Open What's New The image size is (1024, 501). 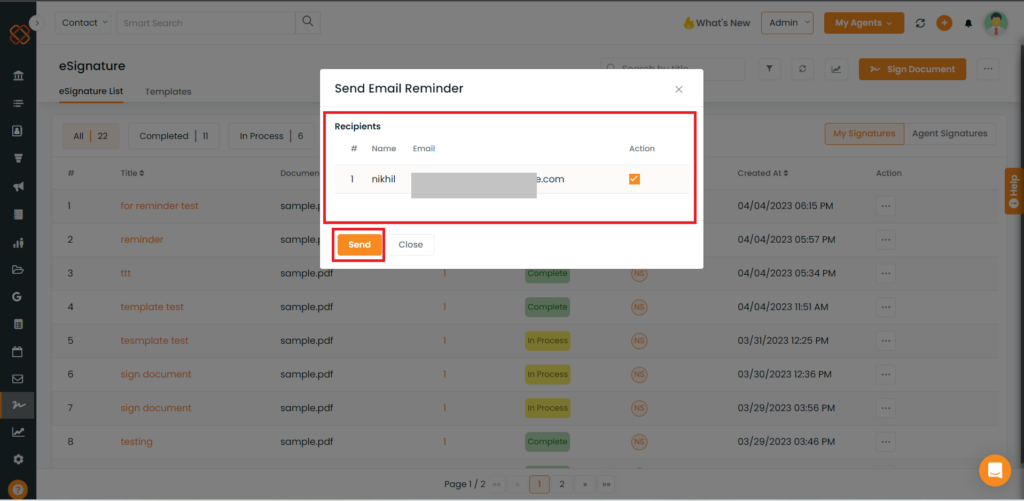click(716, 23)
